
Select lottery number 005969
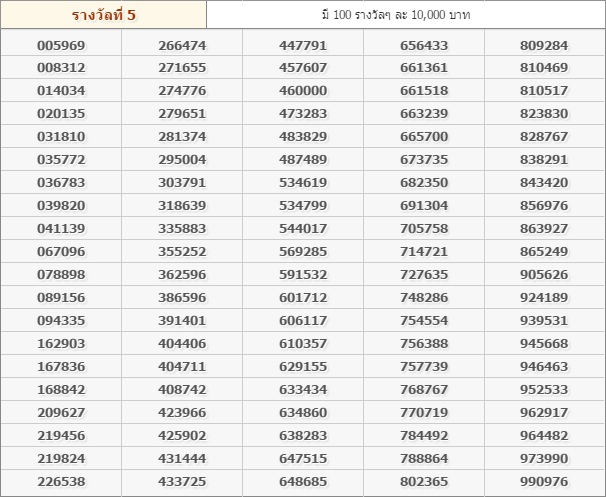[x=61, y=45]
